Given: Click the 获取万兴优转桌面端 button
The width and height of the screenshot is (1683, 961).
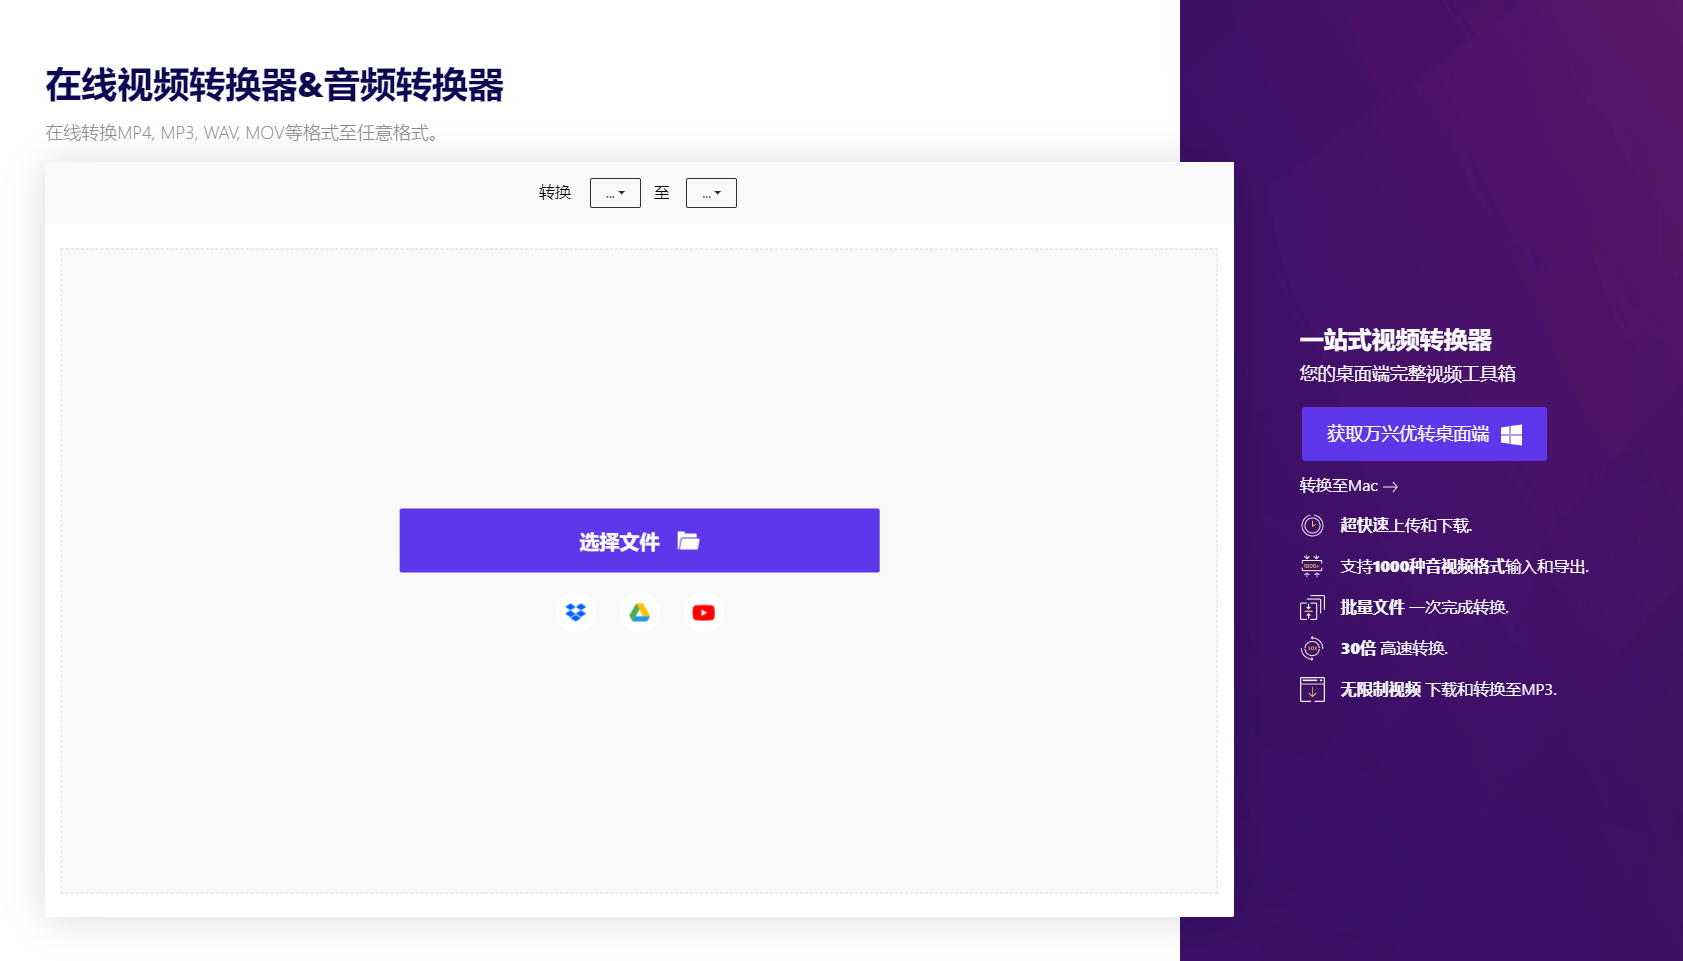Looking at the screenshot, I should point(1423,433).
